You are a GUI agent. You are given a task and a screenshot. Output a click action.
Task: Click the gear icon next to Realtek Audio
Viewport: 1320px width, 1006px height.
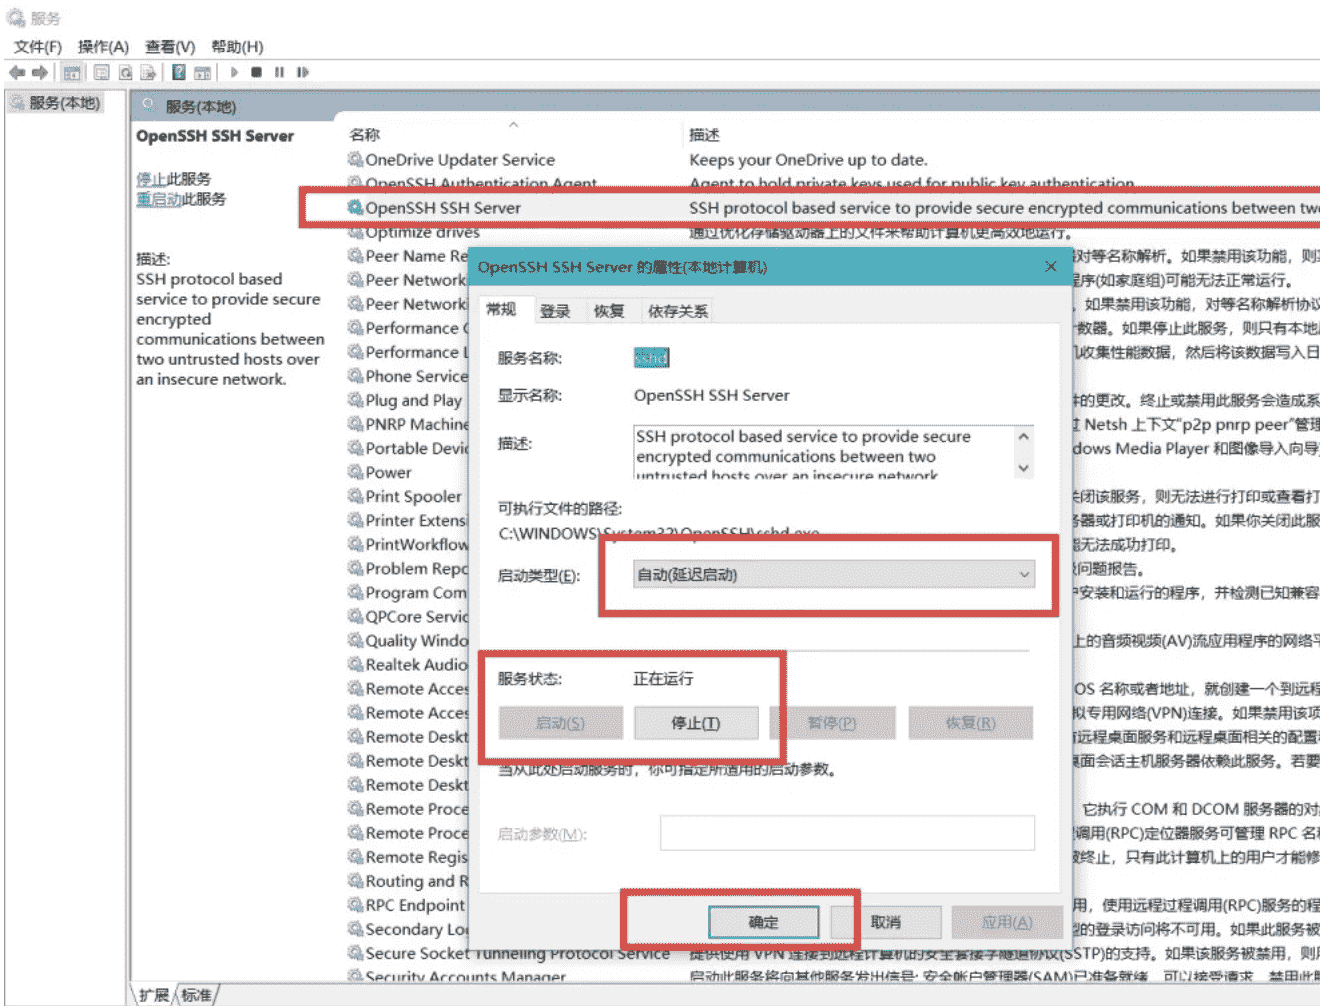coord(355,664)
